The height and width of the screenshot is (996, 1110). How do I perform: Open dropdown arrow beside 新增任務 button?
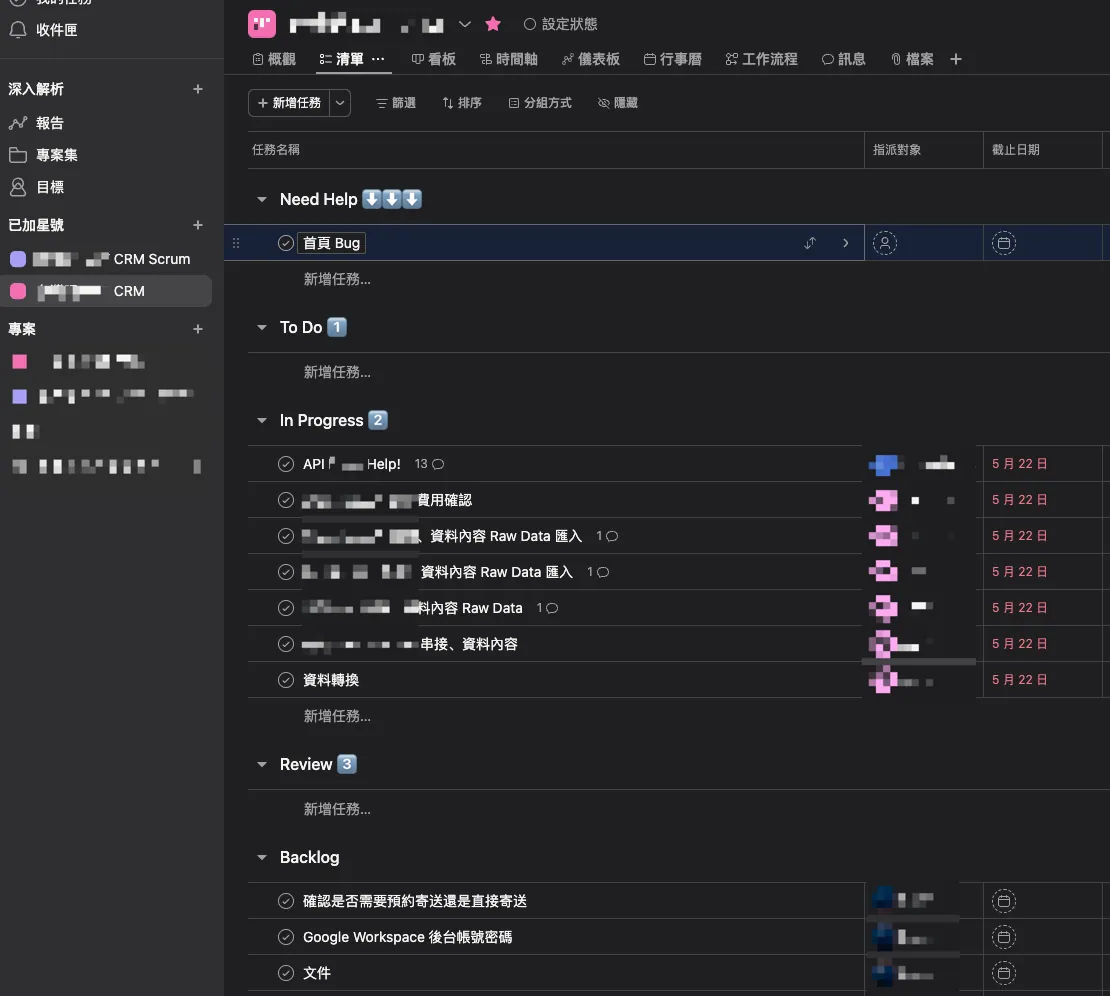341,103
